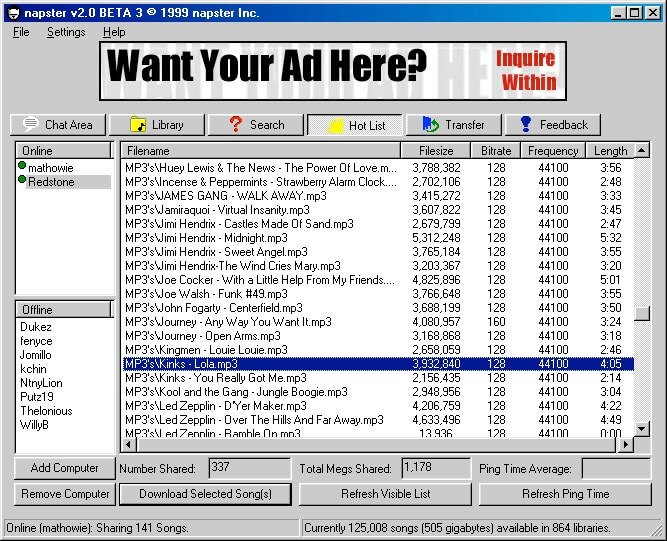This screenshot has width=667, height=541.
Task: Select highlighted Kinks Lola.mp3 row
Action: (x=378, y=364)
